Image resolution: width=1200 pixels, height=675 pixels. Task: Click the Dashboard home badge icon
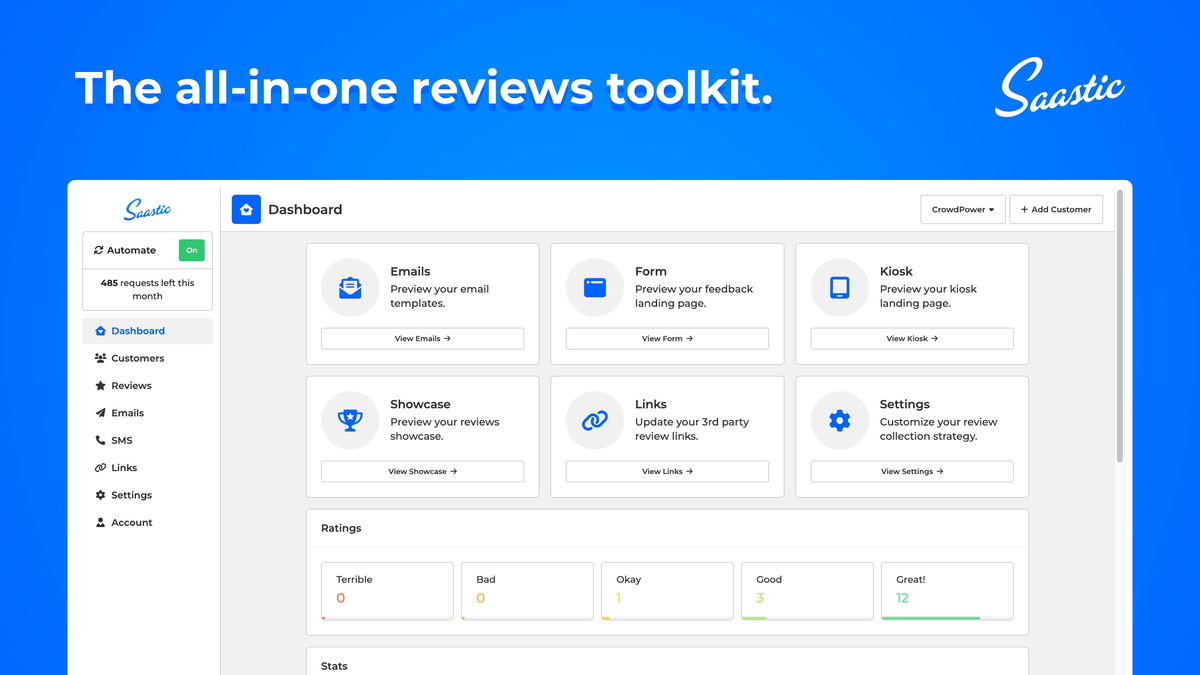pos(246,209)
